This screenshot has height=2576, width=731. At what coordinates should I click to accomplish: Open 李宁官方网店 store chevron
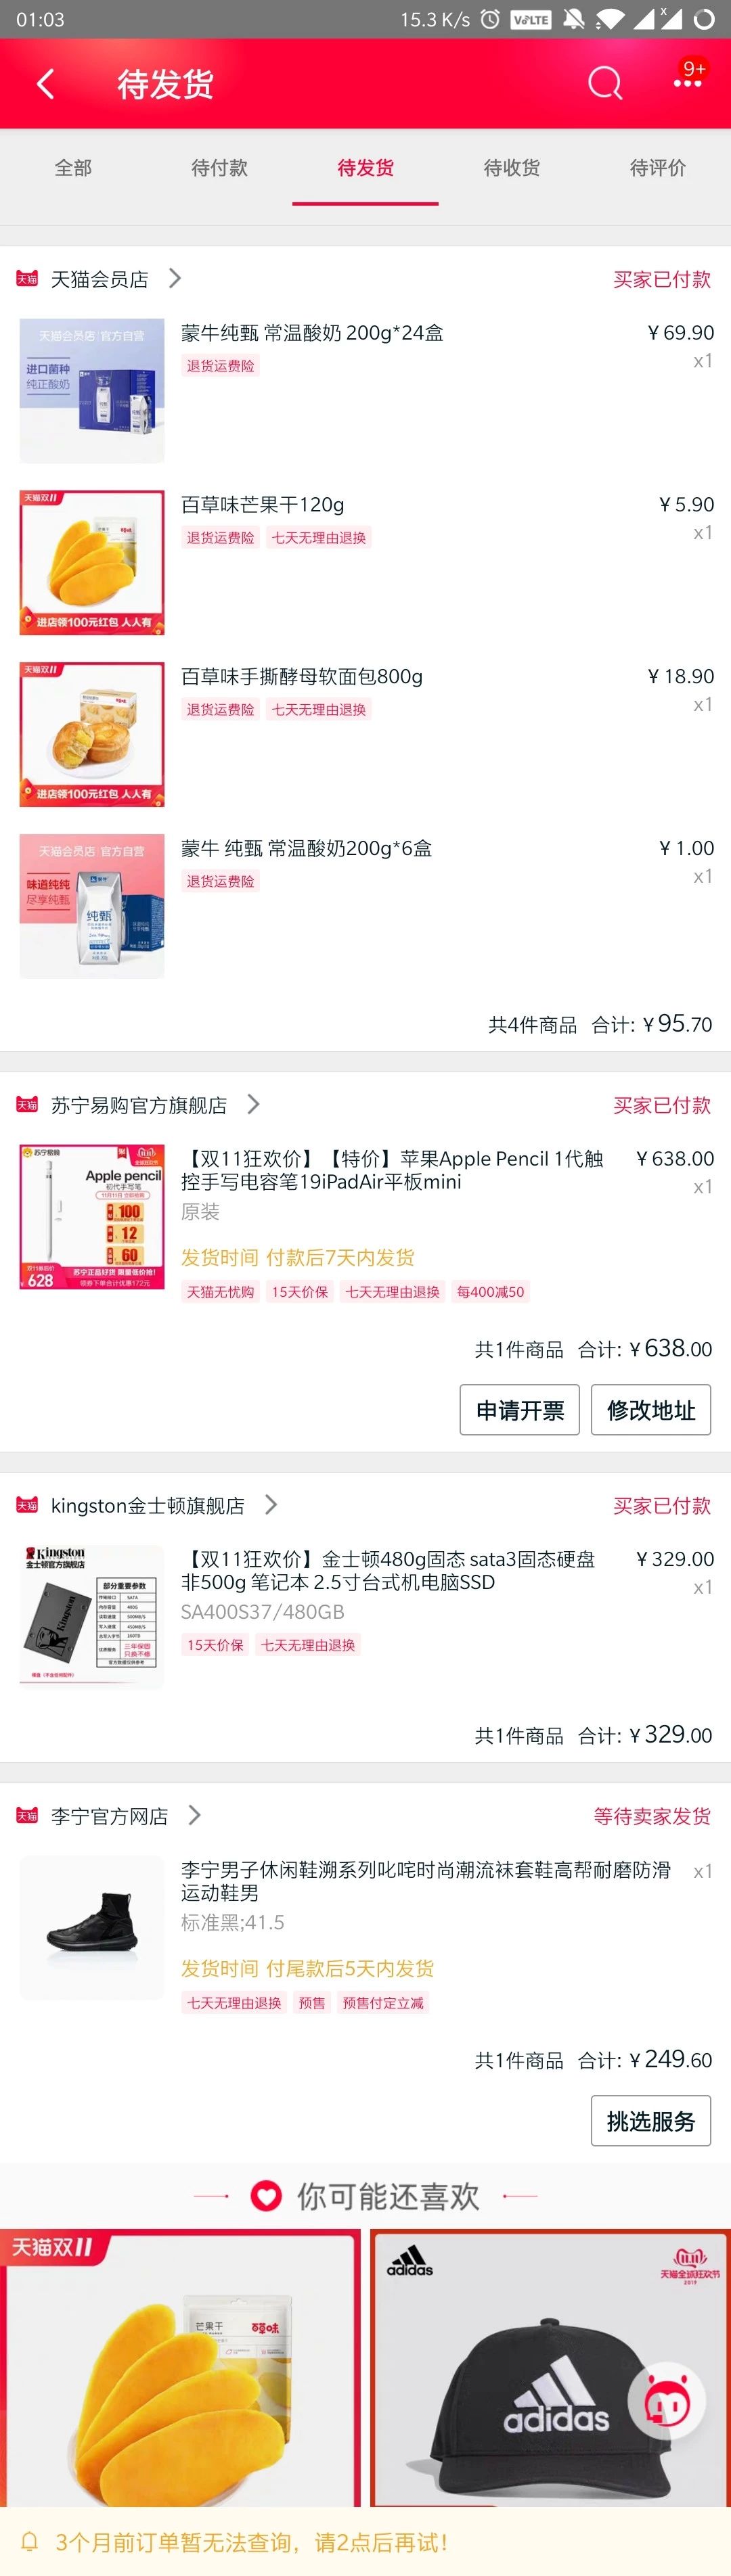click(x=194, y=1814)
